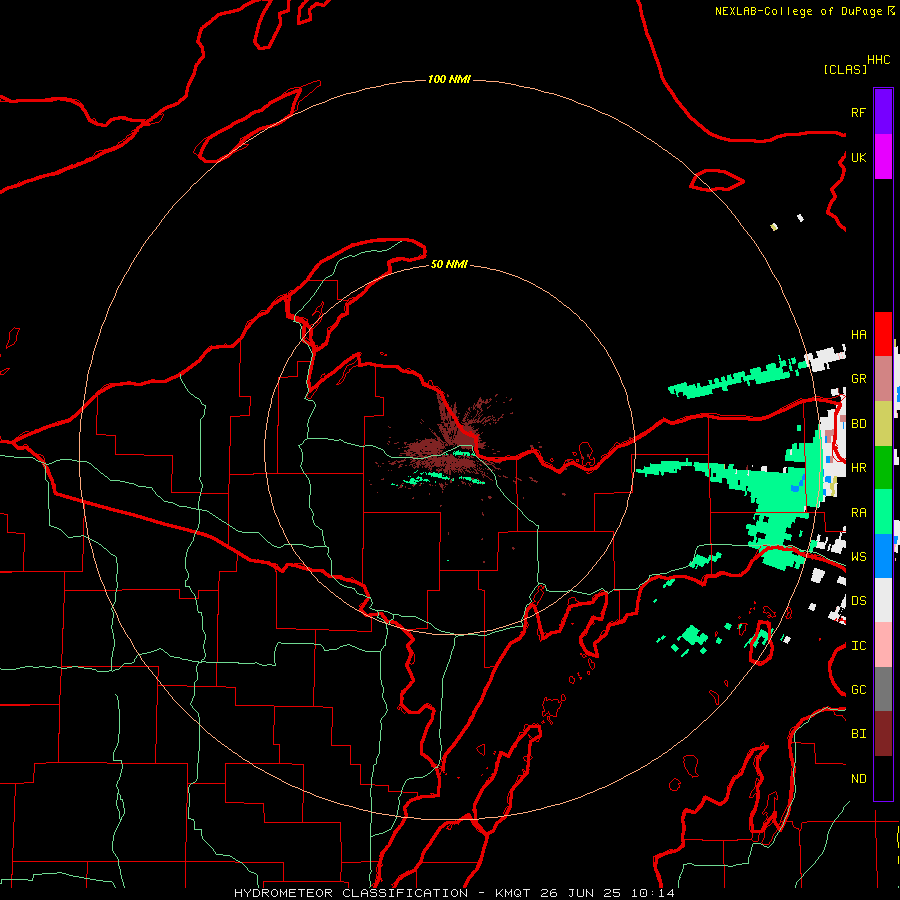
Task: Click the GR legend label
Action: coord(858,378)
